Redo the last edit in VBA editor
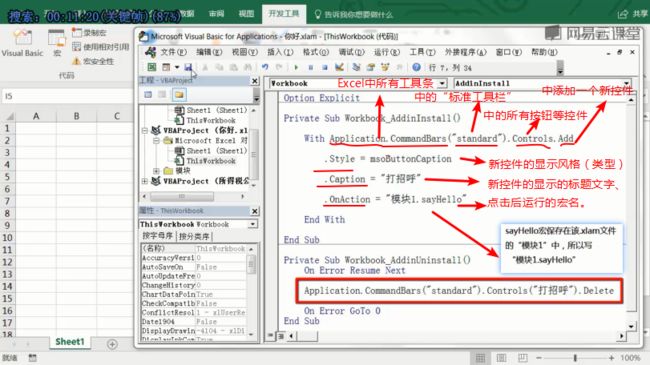This screenshot has height=365, width=650. pyautogui.click(x=279, y=67)
